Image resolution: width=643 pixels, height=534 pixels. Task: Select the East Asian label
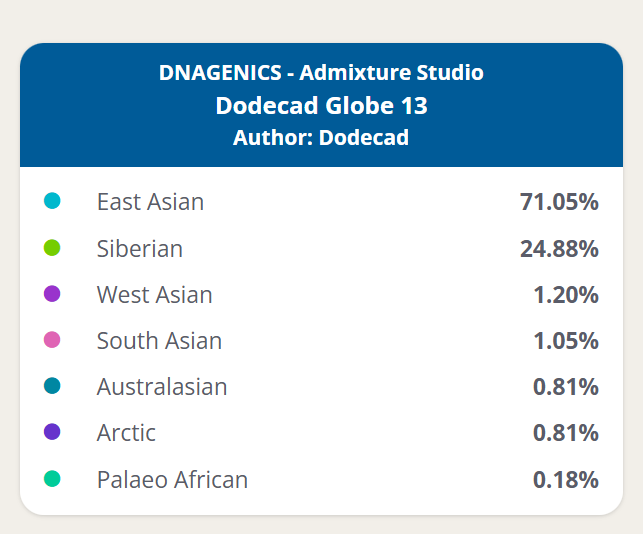(150, 202)
